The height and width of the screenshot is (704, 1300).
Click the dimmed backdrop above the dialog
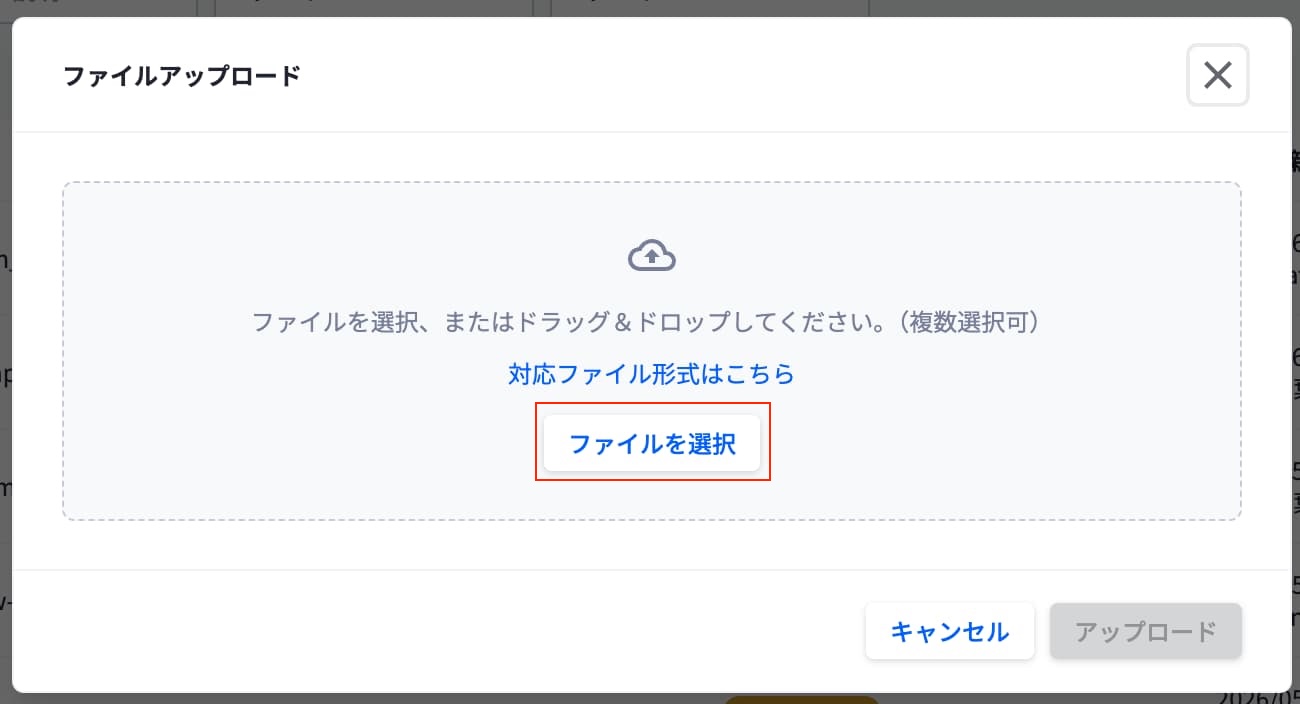(650, 8)
